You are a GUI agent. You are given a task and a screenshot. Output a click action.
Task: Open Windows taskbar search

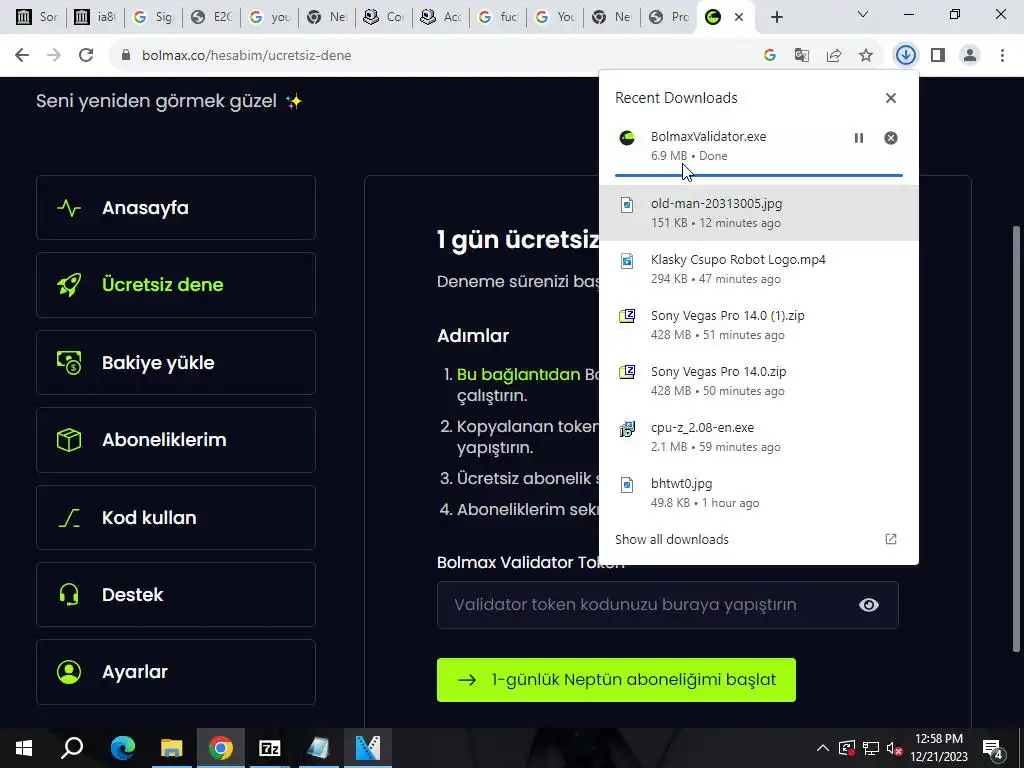click(x=72, y=748)
